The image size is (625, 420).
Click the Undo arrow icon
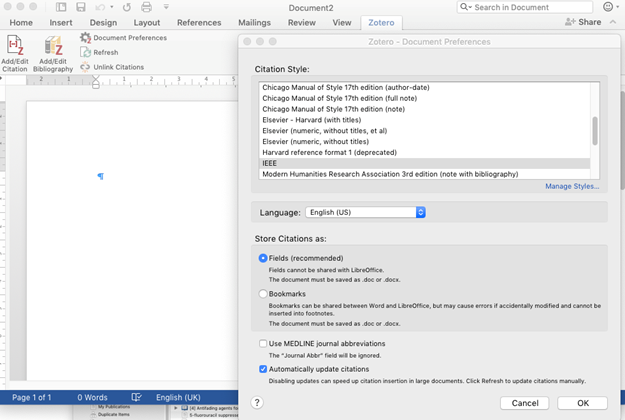click(x=100, y=7)
